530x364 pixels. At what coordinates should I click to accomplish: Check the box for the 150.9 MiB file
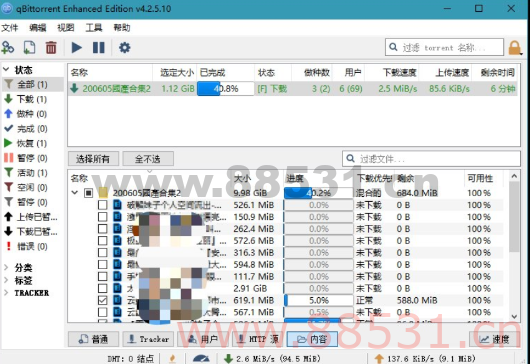(x=102, y=217)
